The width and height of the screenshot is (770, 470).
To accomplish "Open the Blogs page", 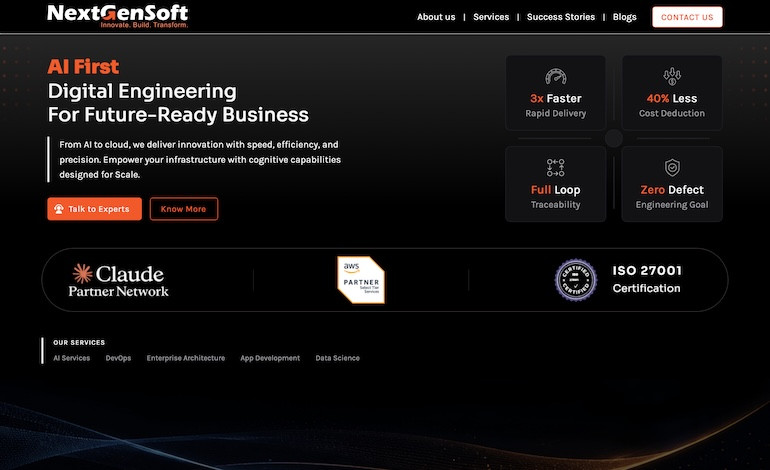I will click(x=625, y=17).
